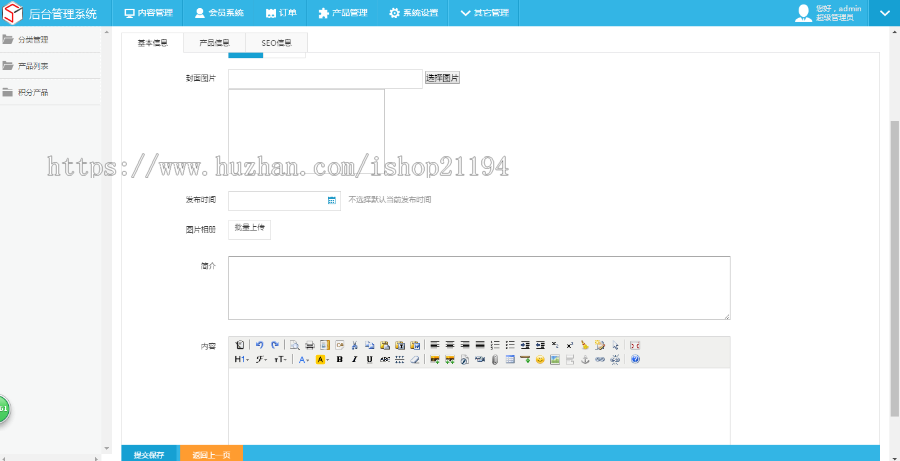This screenshot has width=900, height=461.
Task: Open editor about help icon
Action: pos(635,359)
